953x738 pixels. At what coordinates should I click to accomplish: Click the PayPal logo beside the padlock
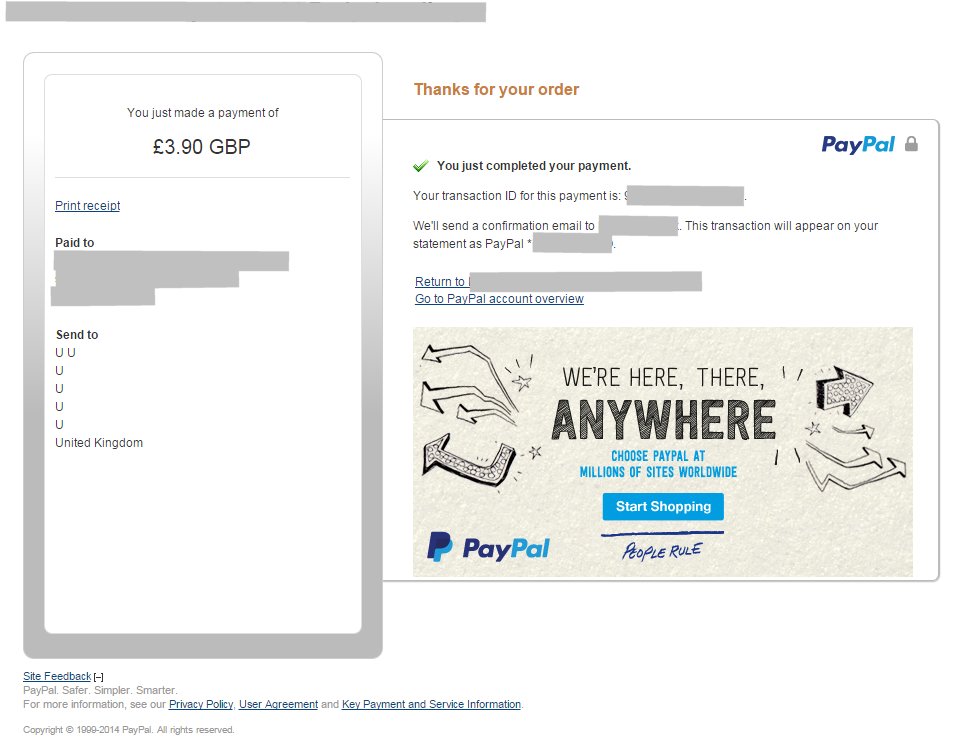(x=858, y=145)
